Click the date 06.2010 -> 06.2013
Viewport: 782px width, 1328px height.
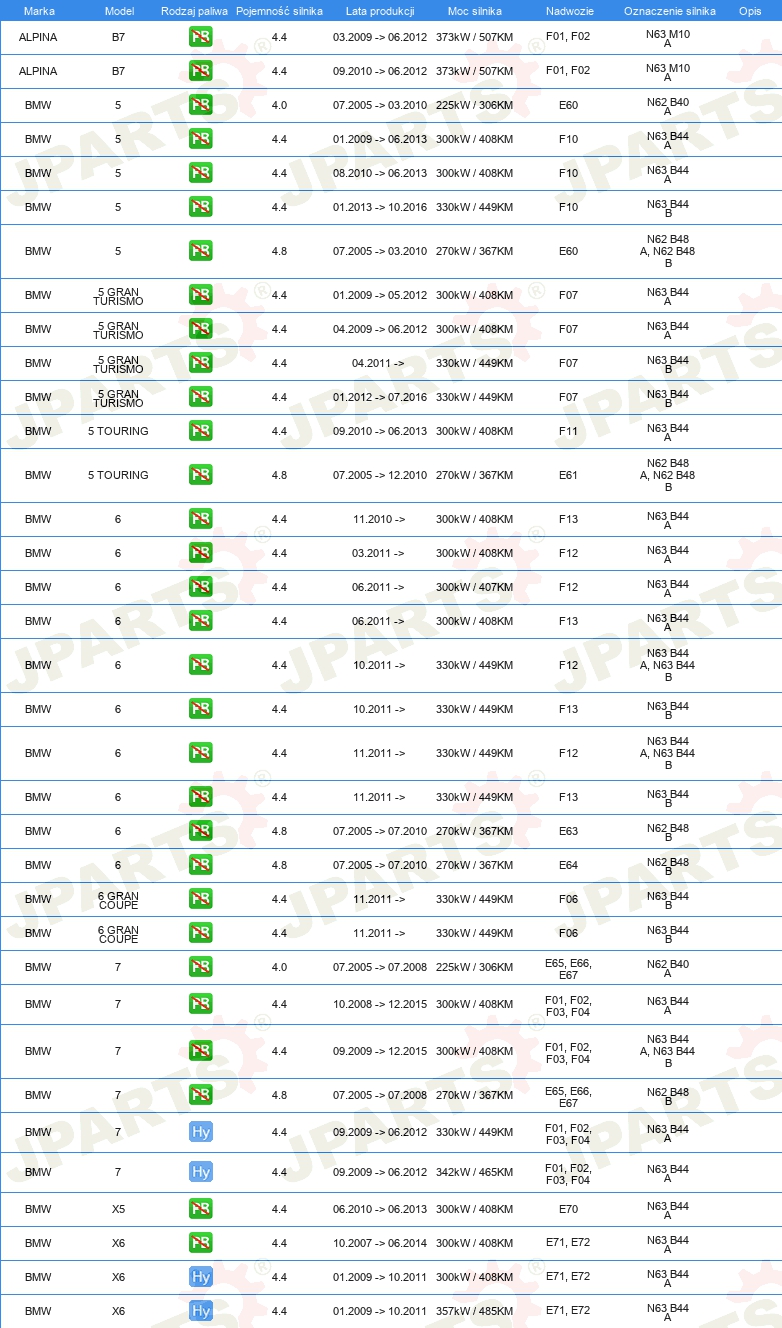(380, 1210)
